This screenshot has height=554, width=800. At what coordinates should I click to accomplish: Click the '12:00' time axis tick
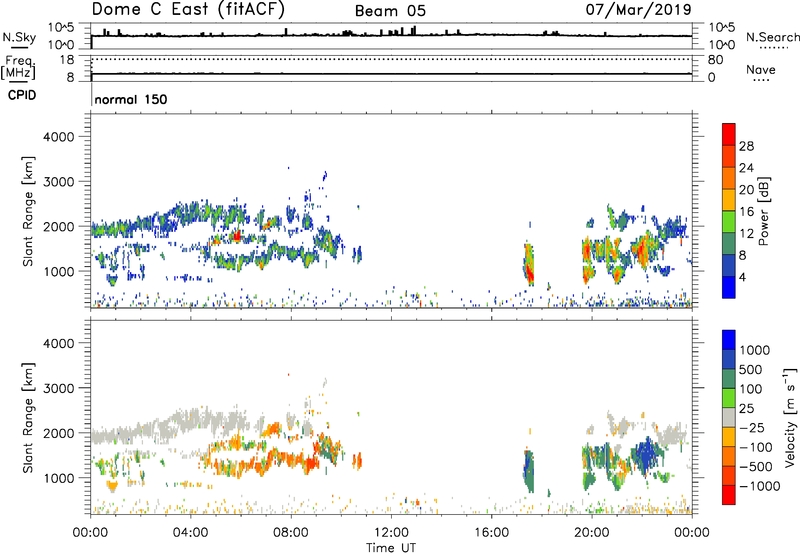[x=391, y=532]
